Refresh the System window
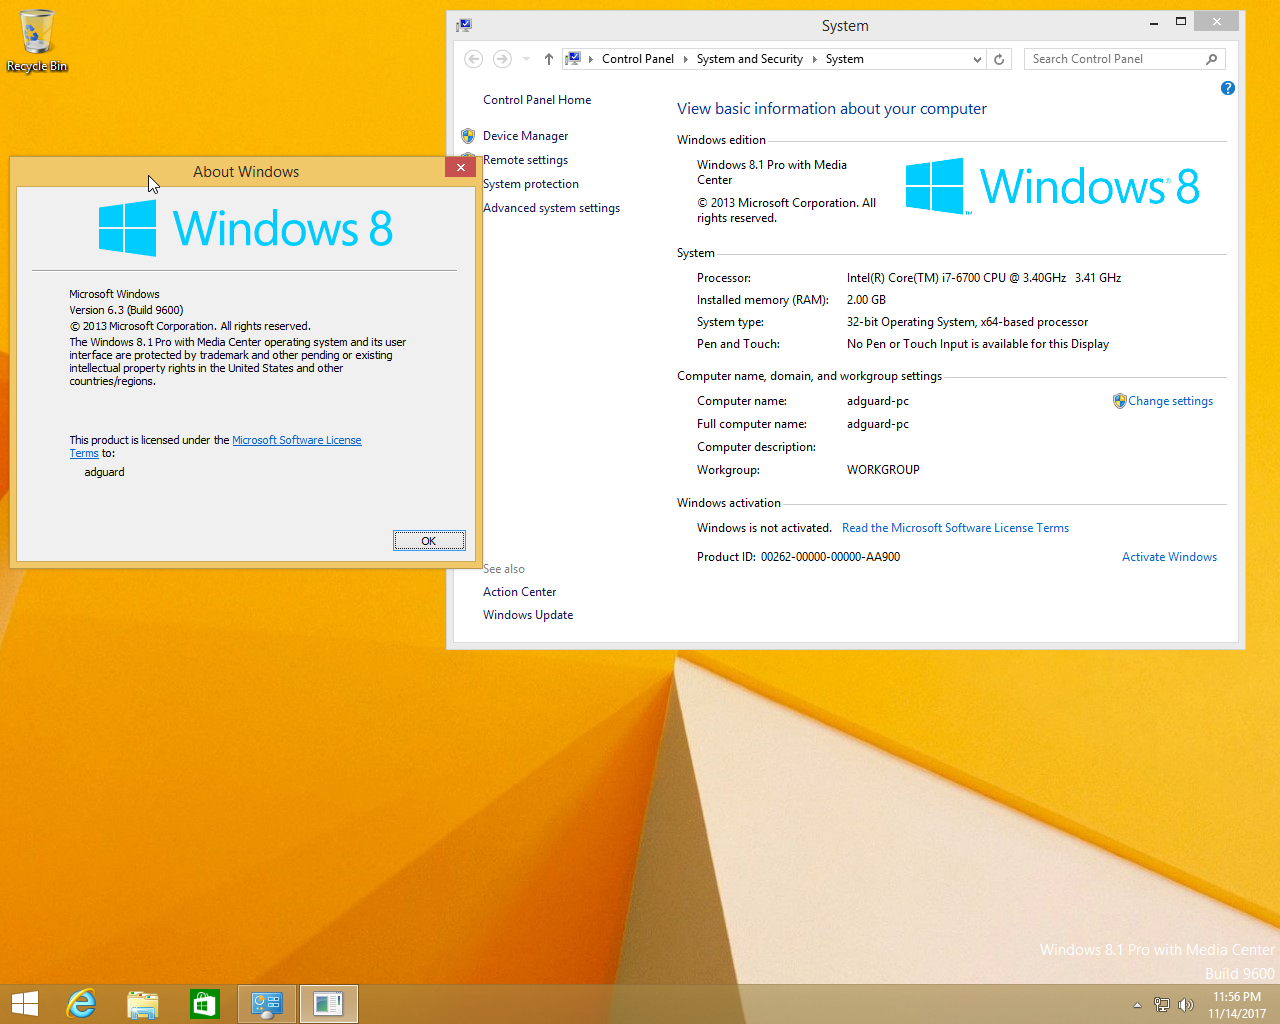Screen dimensions: 1280x1024 (x=999, y=59)
